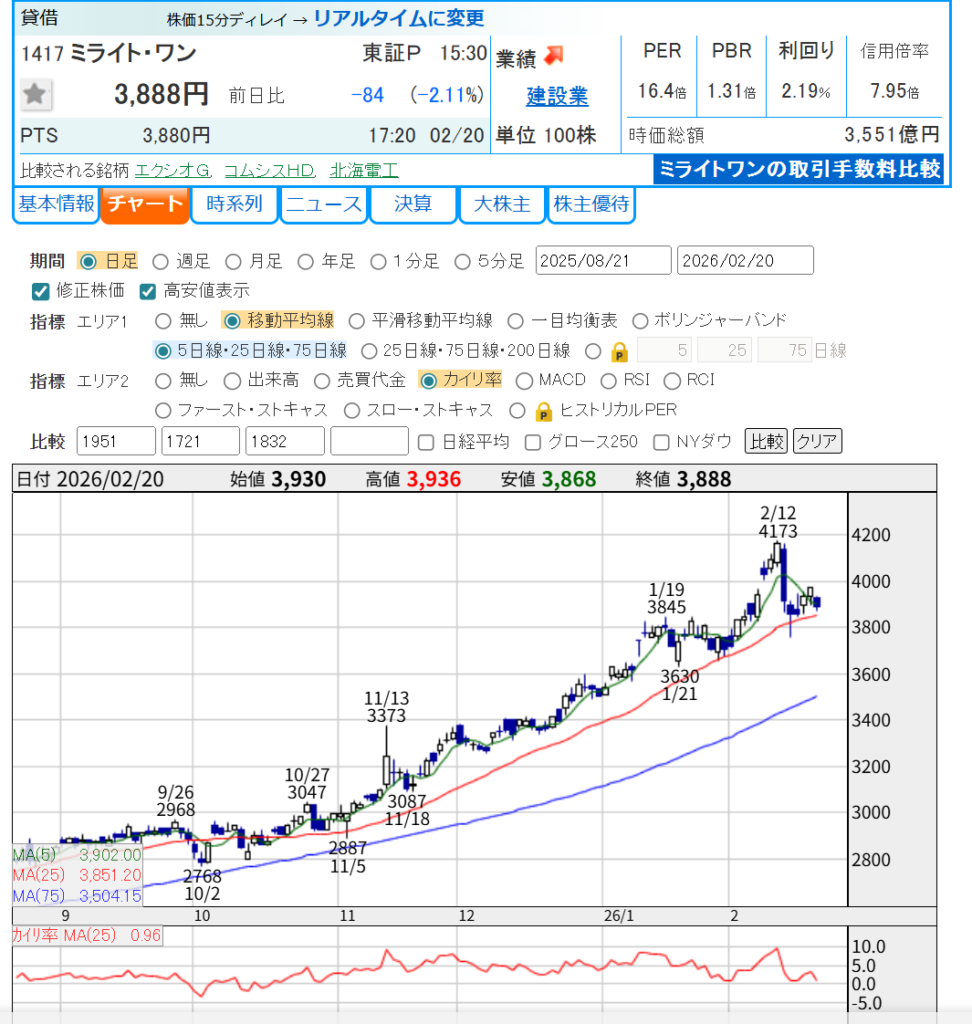The width and height of the screenshot is (972, 1024).
Task: Click the comparison code field containing 1951
Action: (x=115, y=441)
